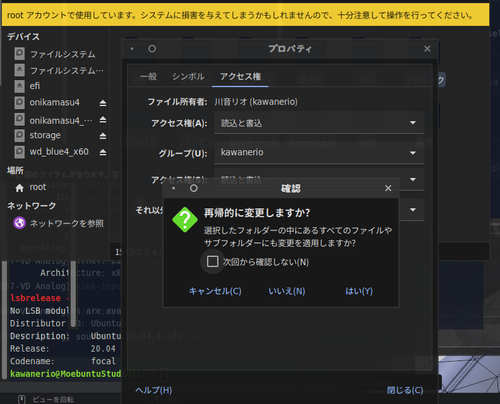Viewport: 500px width, 404px height.
Task: Open グループ(U) kawanerio dropdown
Action: pyautogui.click(x=319, y=153)
